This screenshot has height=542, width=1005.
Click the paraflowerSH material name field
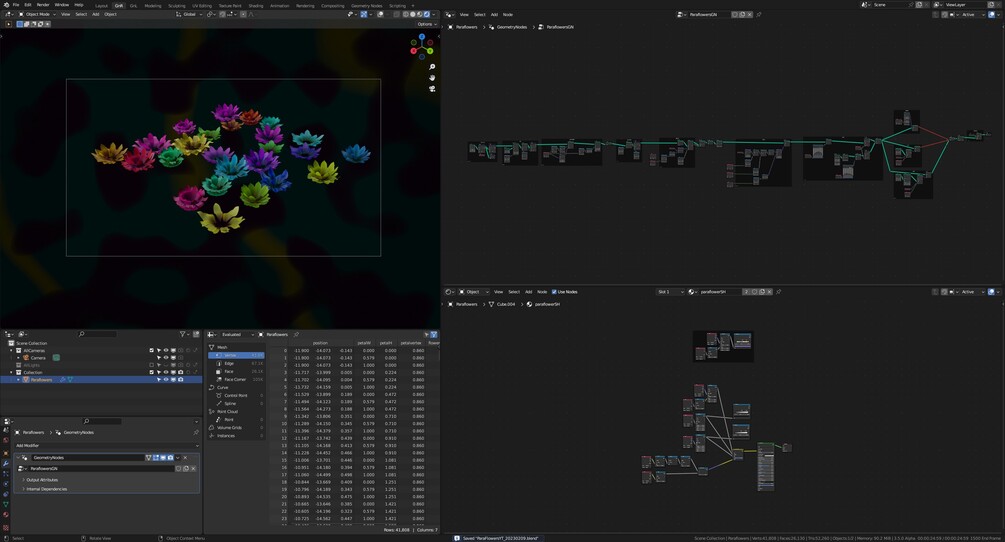[x=719, y=292]
